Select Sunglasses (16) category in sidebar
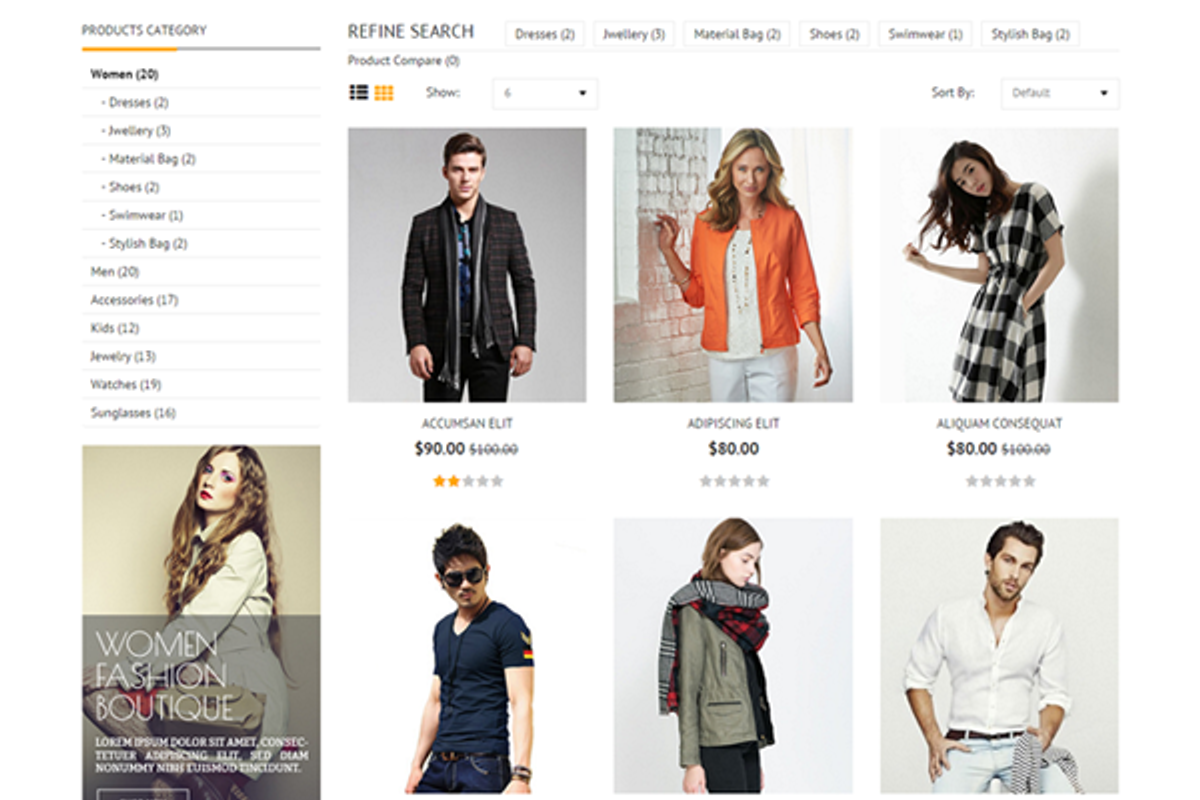Screen dimensions: 1200x800 [x=133, y=412]
